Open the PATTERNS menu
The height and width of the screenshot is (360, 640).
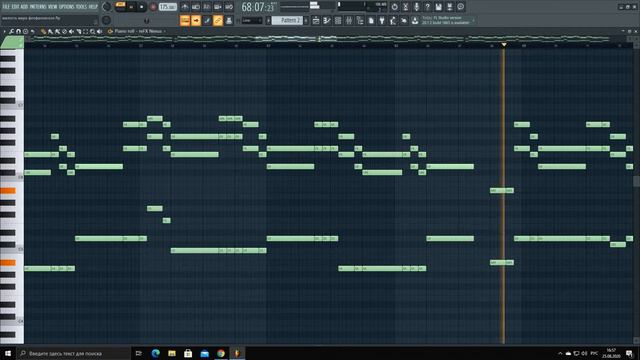(x=38, y=7)
